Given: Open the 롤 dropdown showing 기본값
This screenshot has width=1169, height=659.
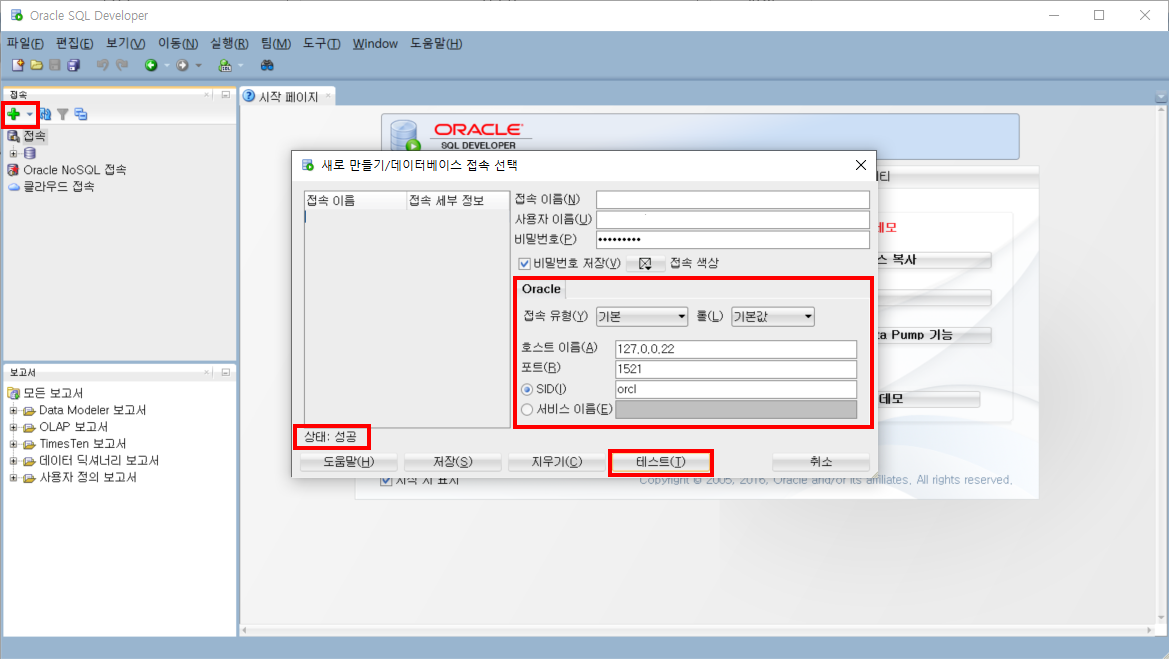Looking at the screenshot, I should pyautogui.click(x=772, y=317).
